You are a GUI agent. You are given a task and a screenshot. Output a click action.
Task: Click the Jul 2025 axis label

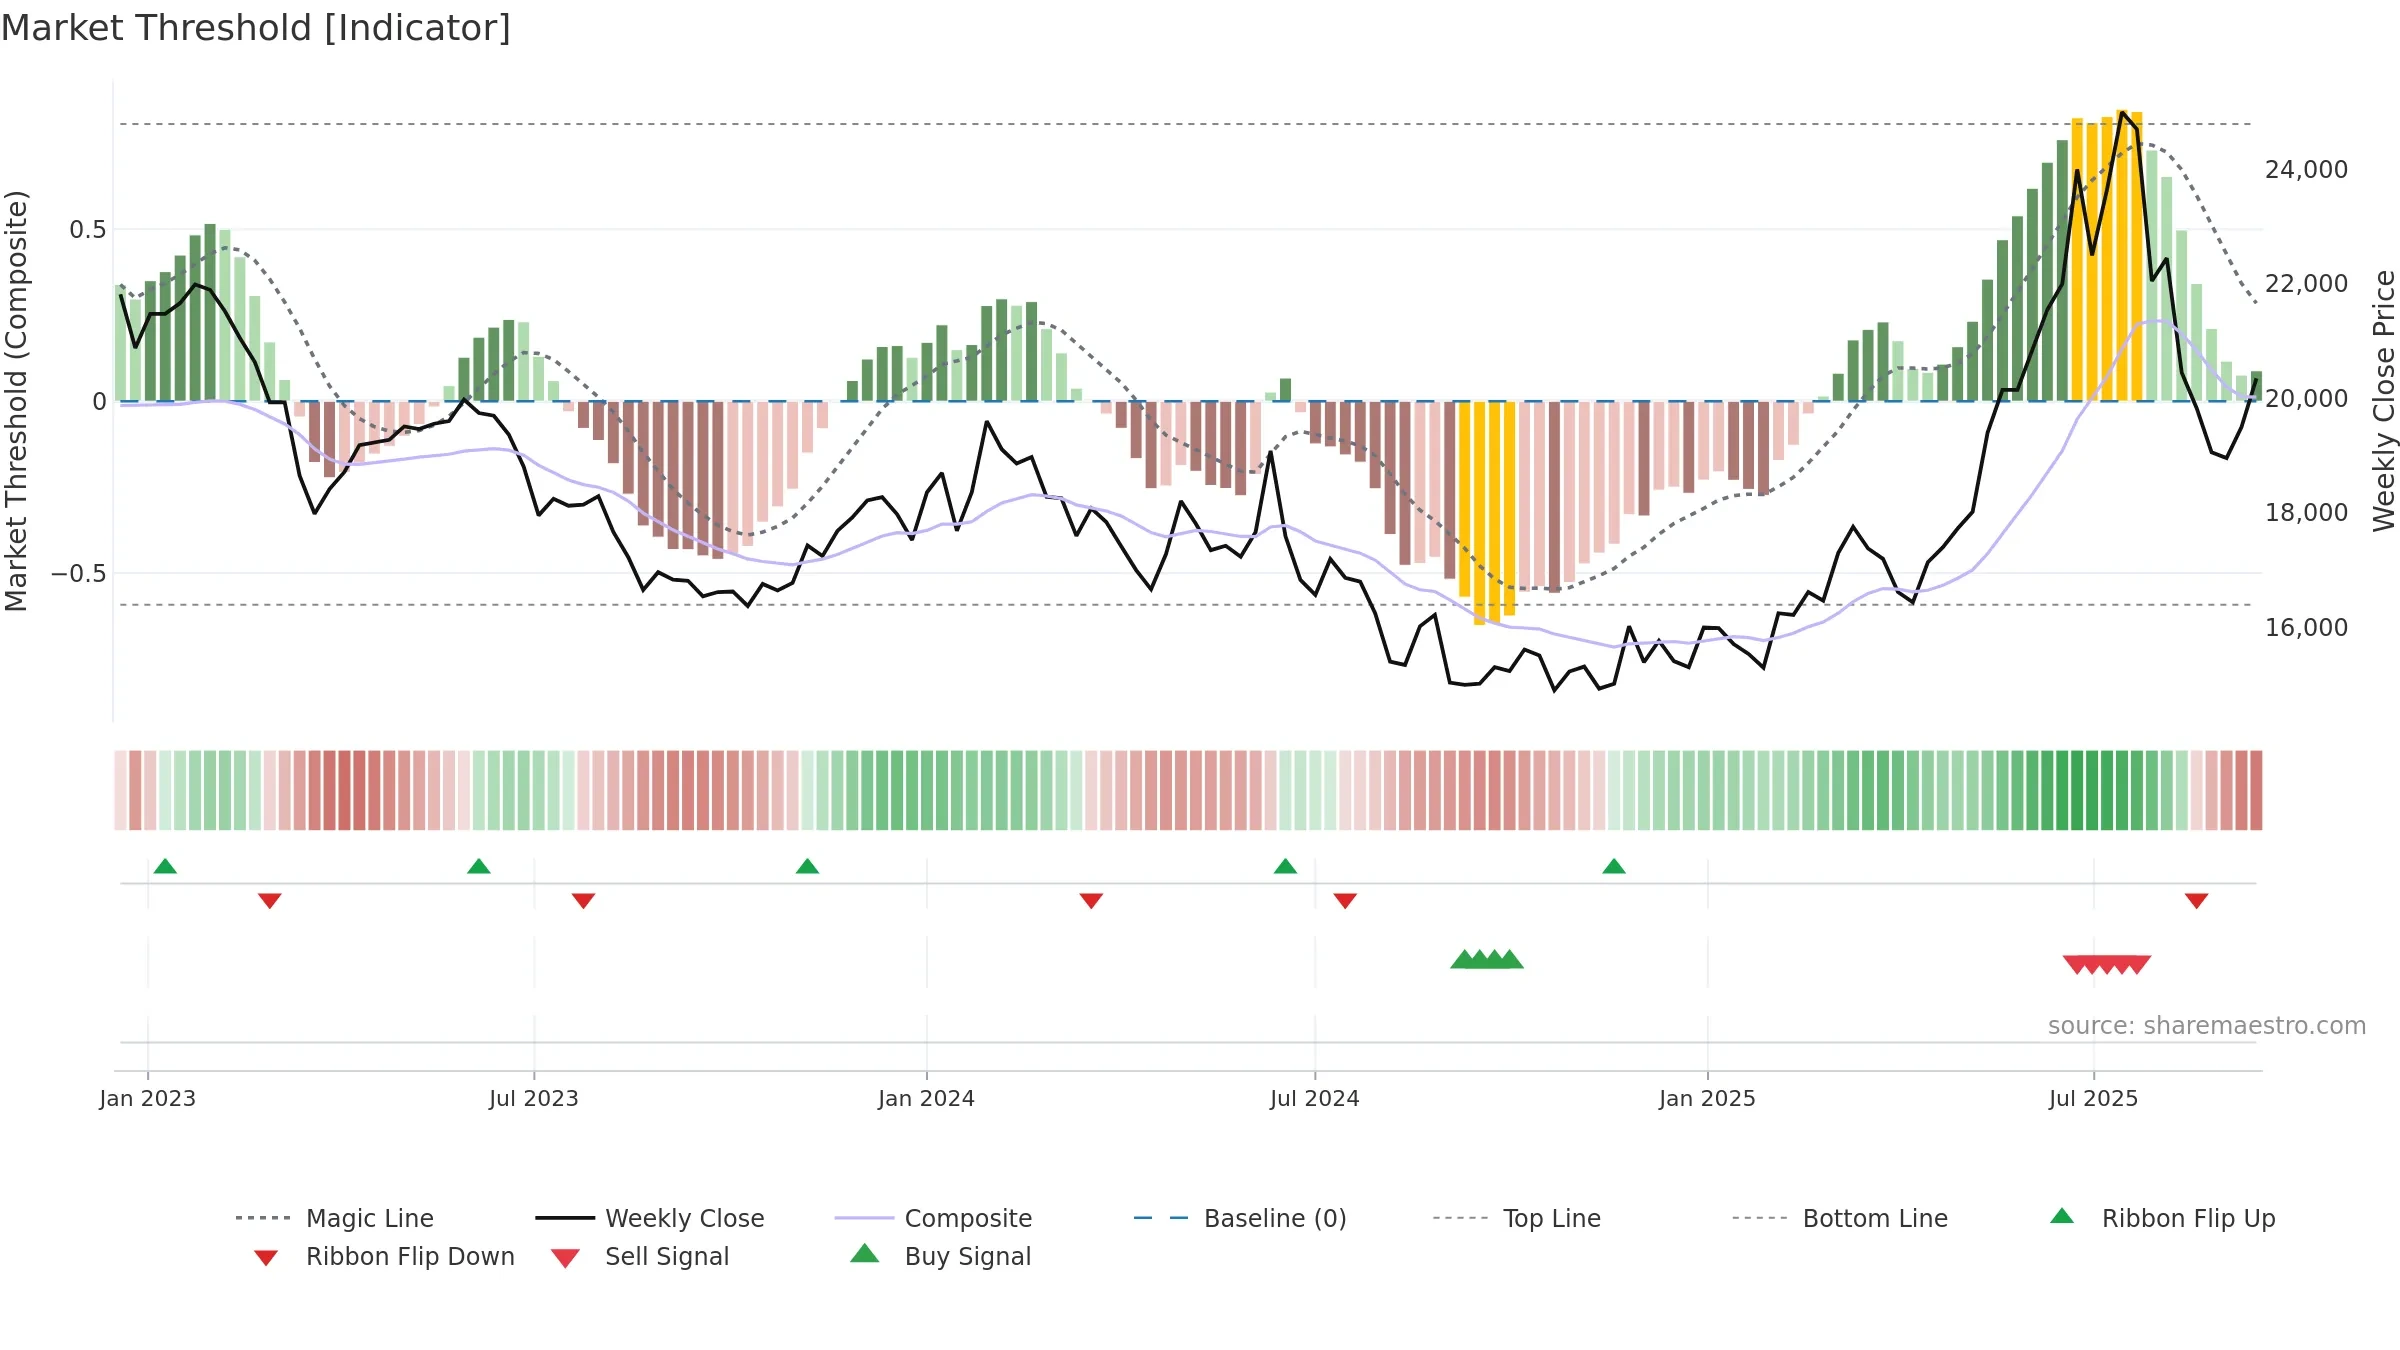(x=2094, y=1098)
